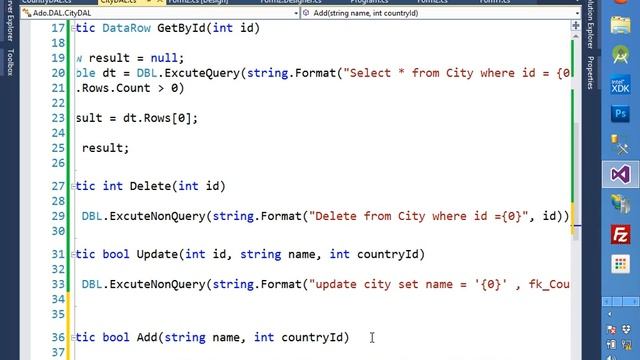The height and width of the screenshot is (360, 640).
Task: Click the Add method name on line 36
Action: pyautogui.click(x=147, y=338)
